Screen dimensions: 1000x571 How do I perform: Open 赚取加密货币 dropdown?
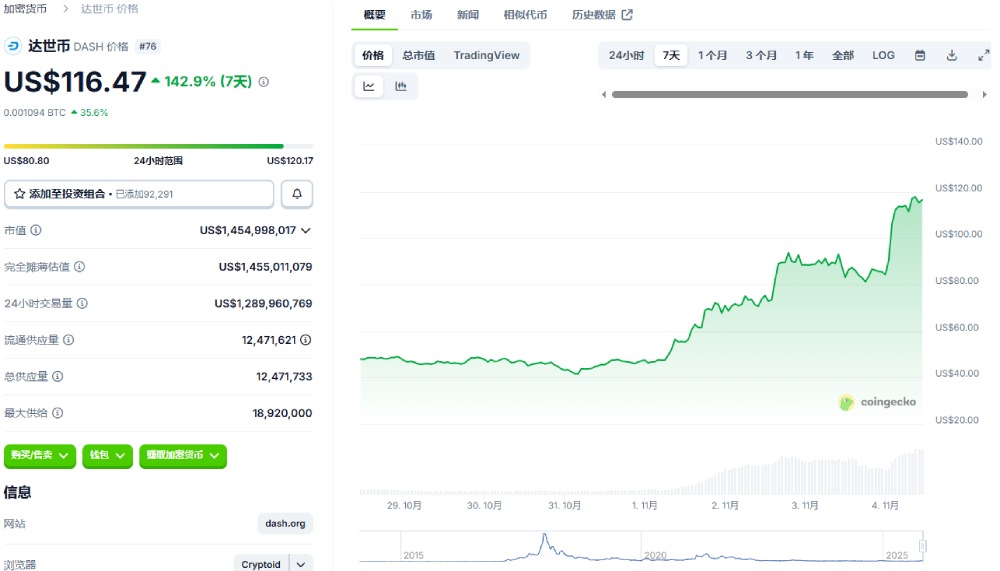[x=183, y=456]
